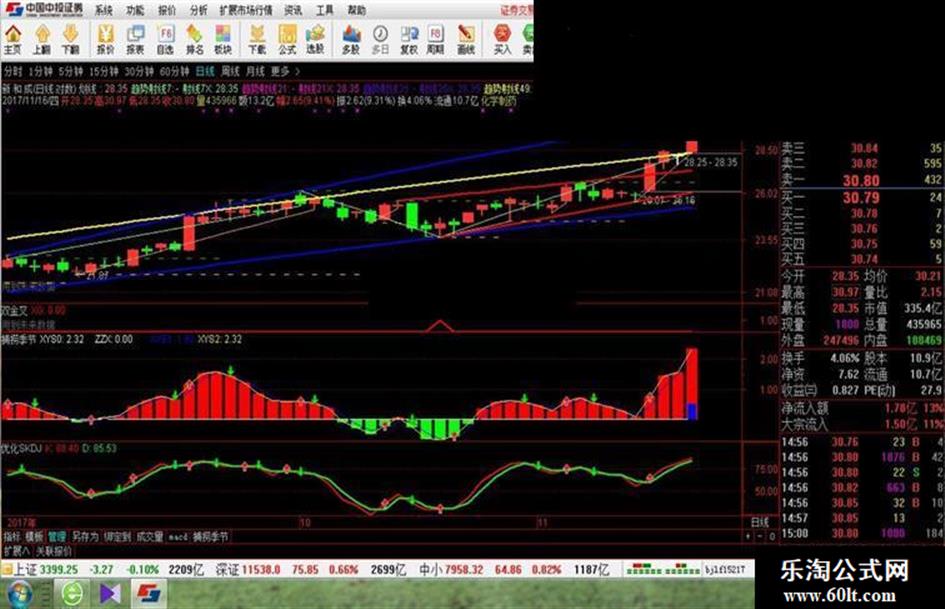Click the 中小 7958.32 index in status bar
Image resolution: width=945 pixels, height=609 pixels.
(x=451, y=569)
